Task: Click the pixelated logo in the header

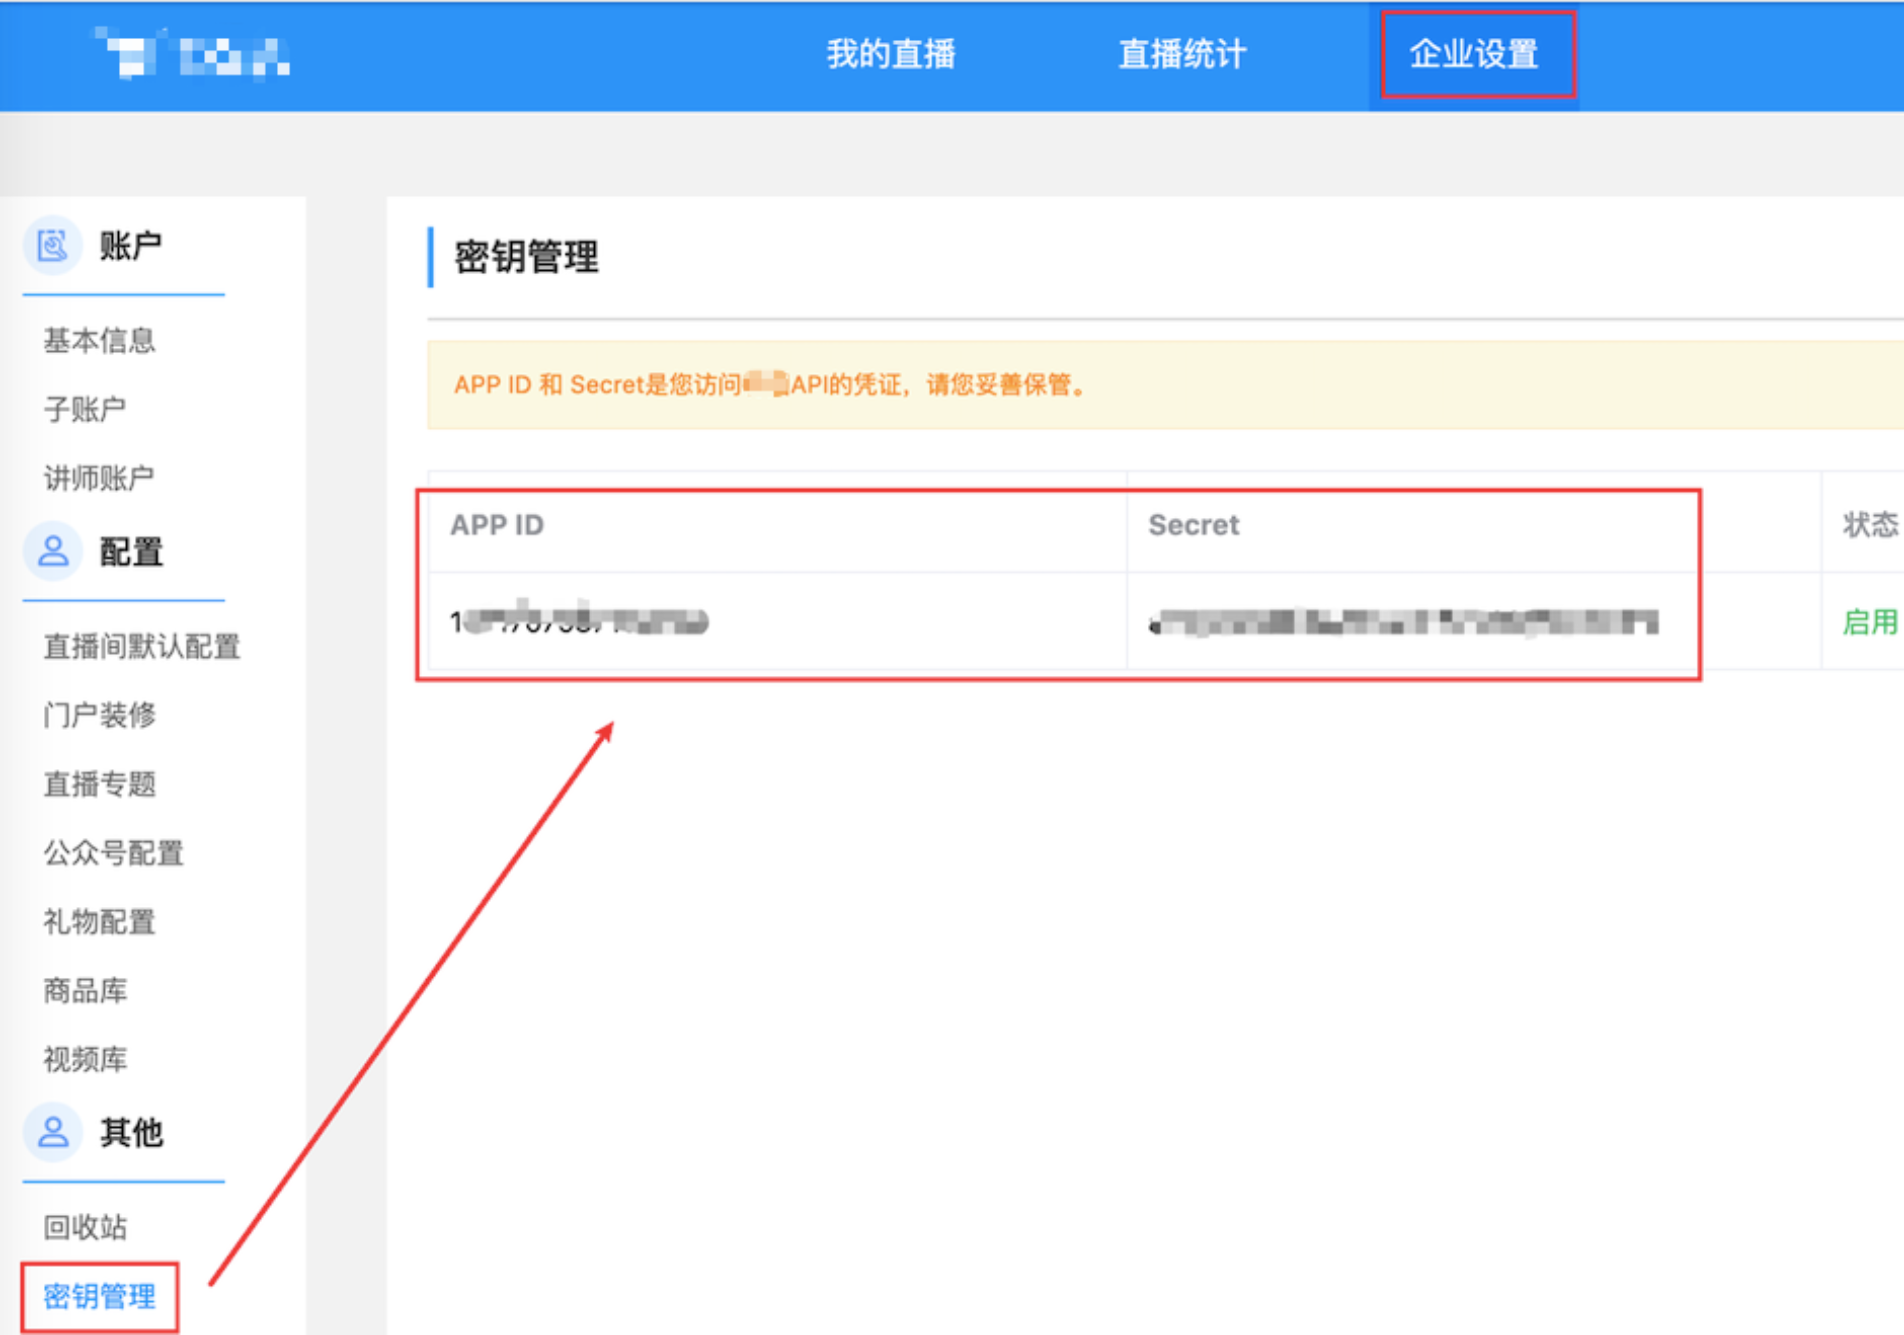Action: (192, 54)
